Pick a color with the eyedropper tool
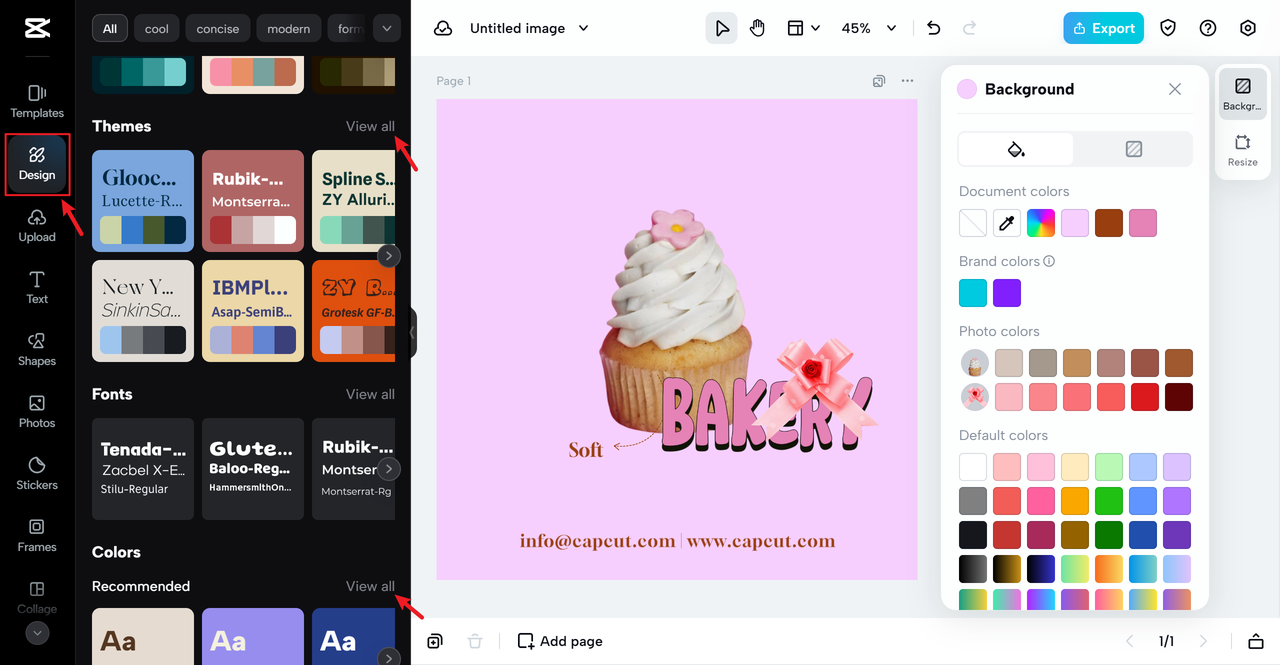 [x=1007, y=223]
